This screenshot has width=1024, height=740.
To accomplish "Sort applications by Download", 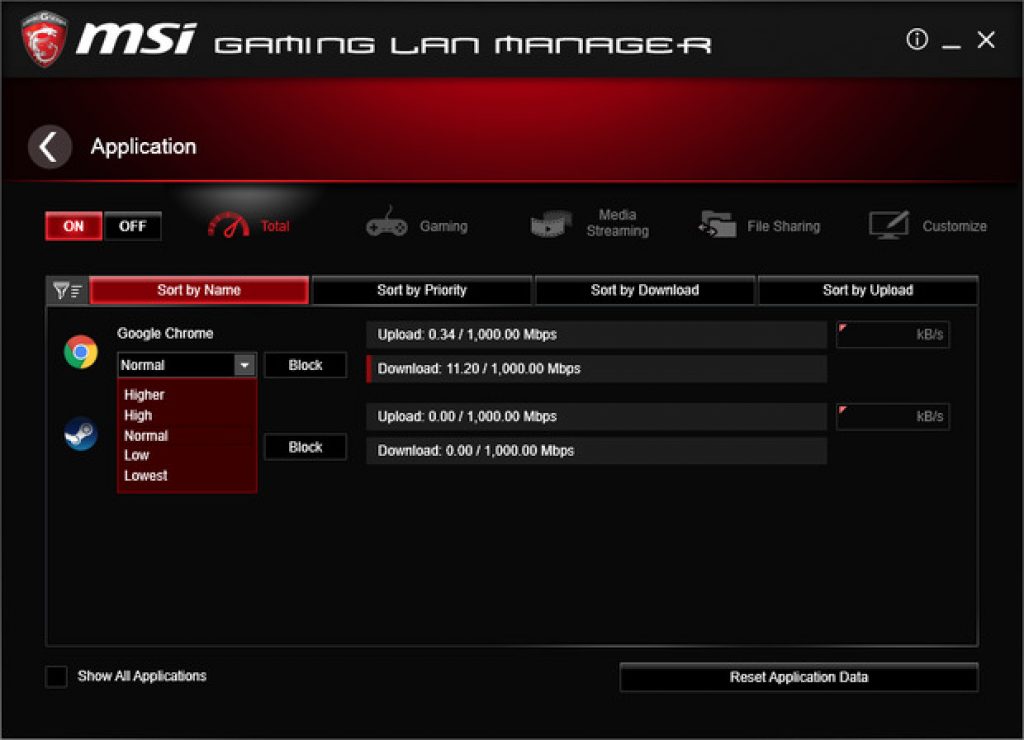I will tap(645, 291).
